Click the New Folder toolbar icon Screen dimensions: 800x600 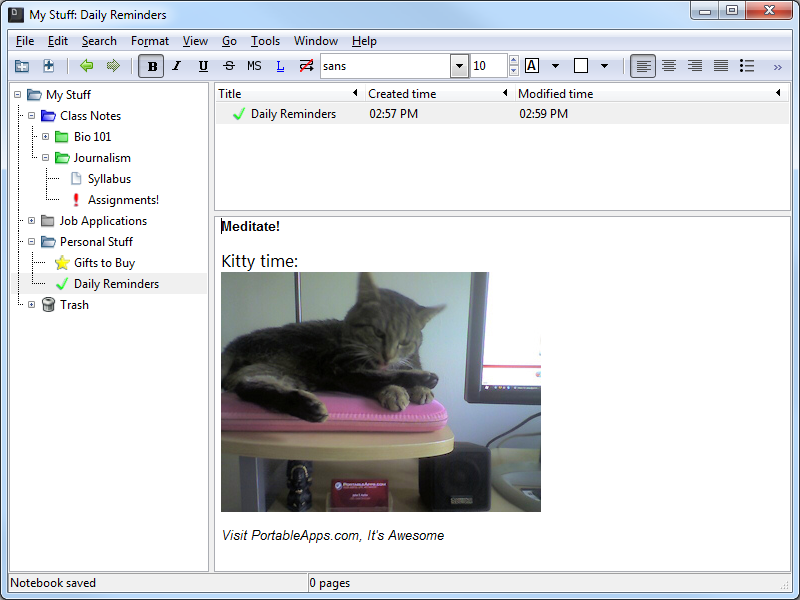22,66
